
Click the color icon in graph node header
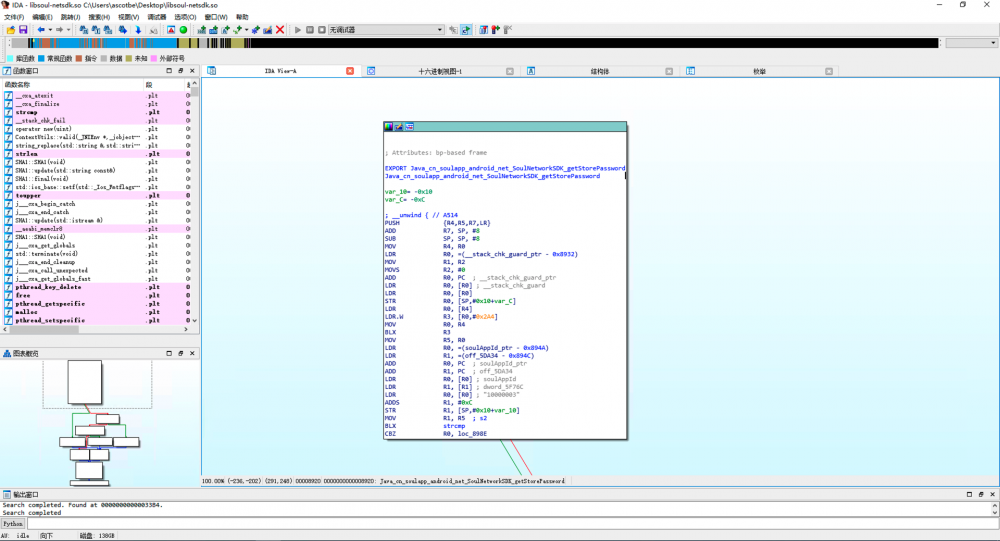pos(390,127)
